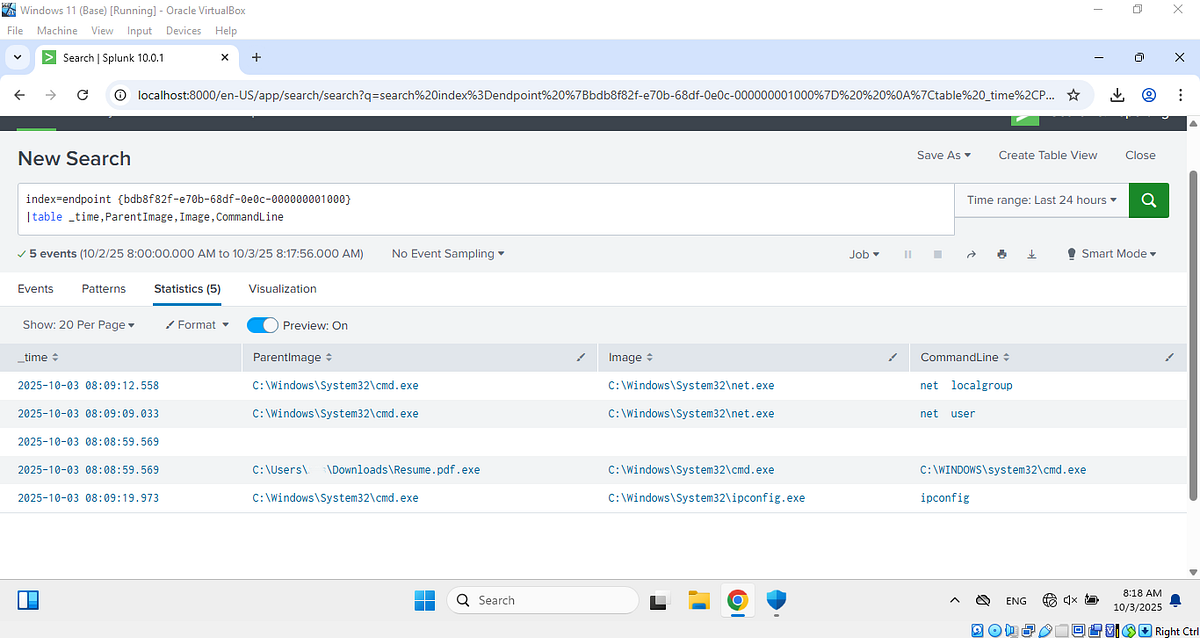
Task: Bookmark page with star icon in address bar
Action: click(1074, 95)
